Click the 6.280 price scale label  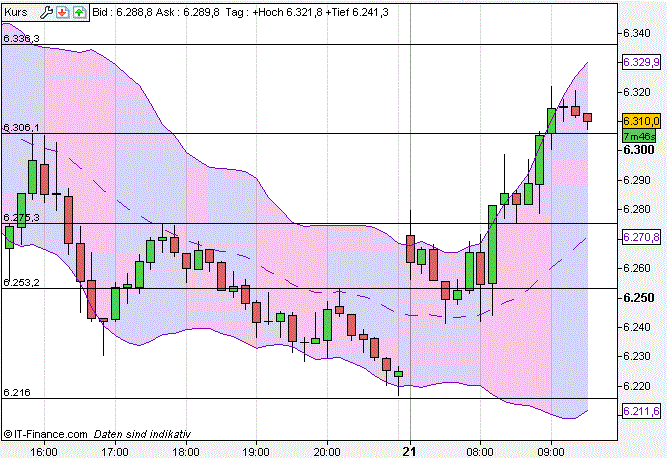[x=636, y=209]
